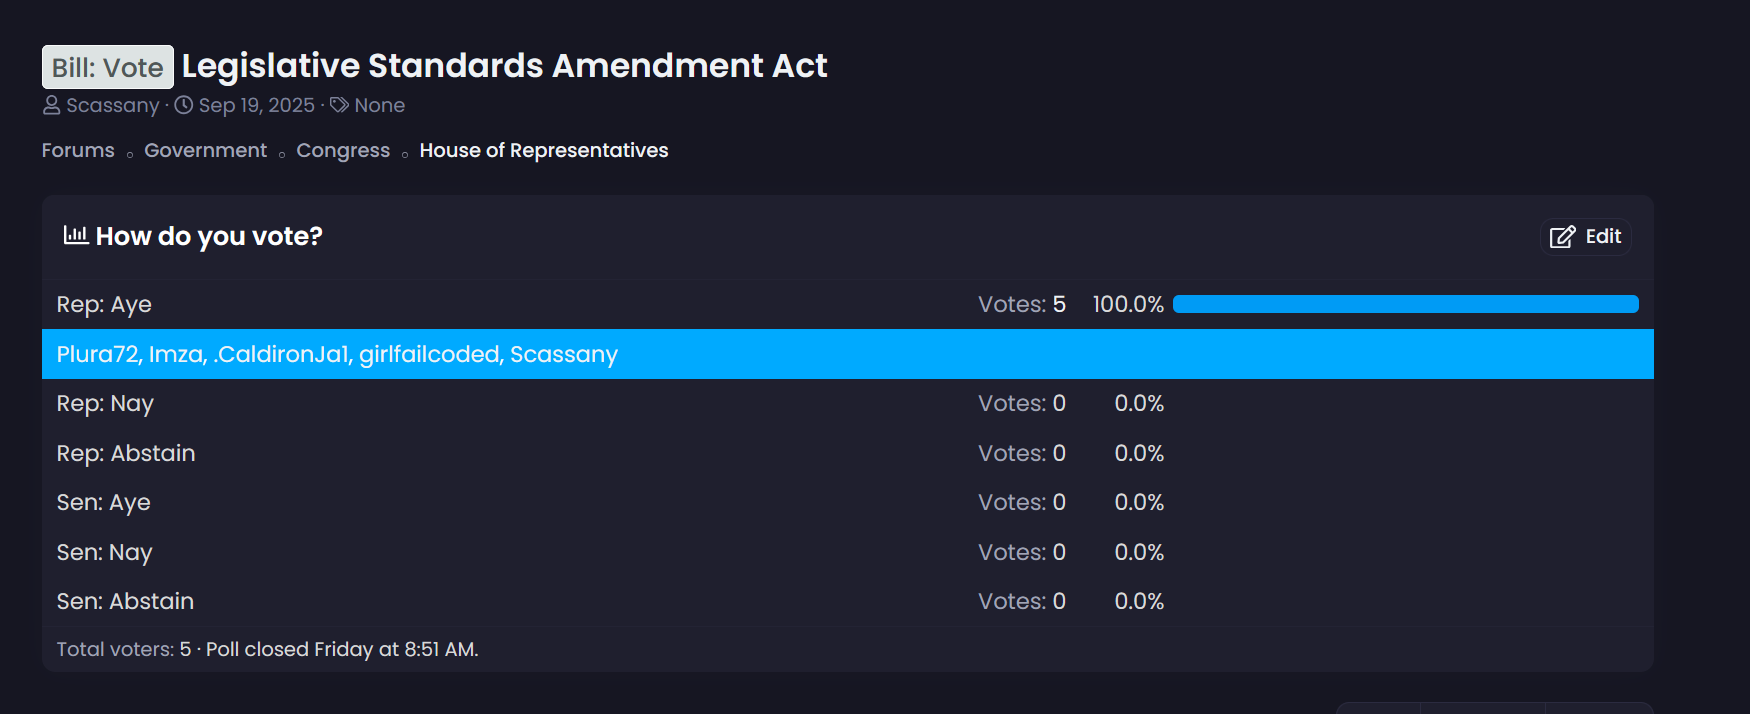Go to Forums breadcrumb

coord(78,150)
